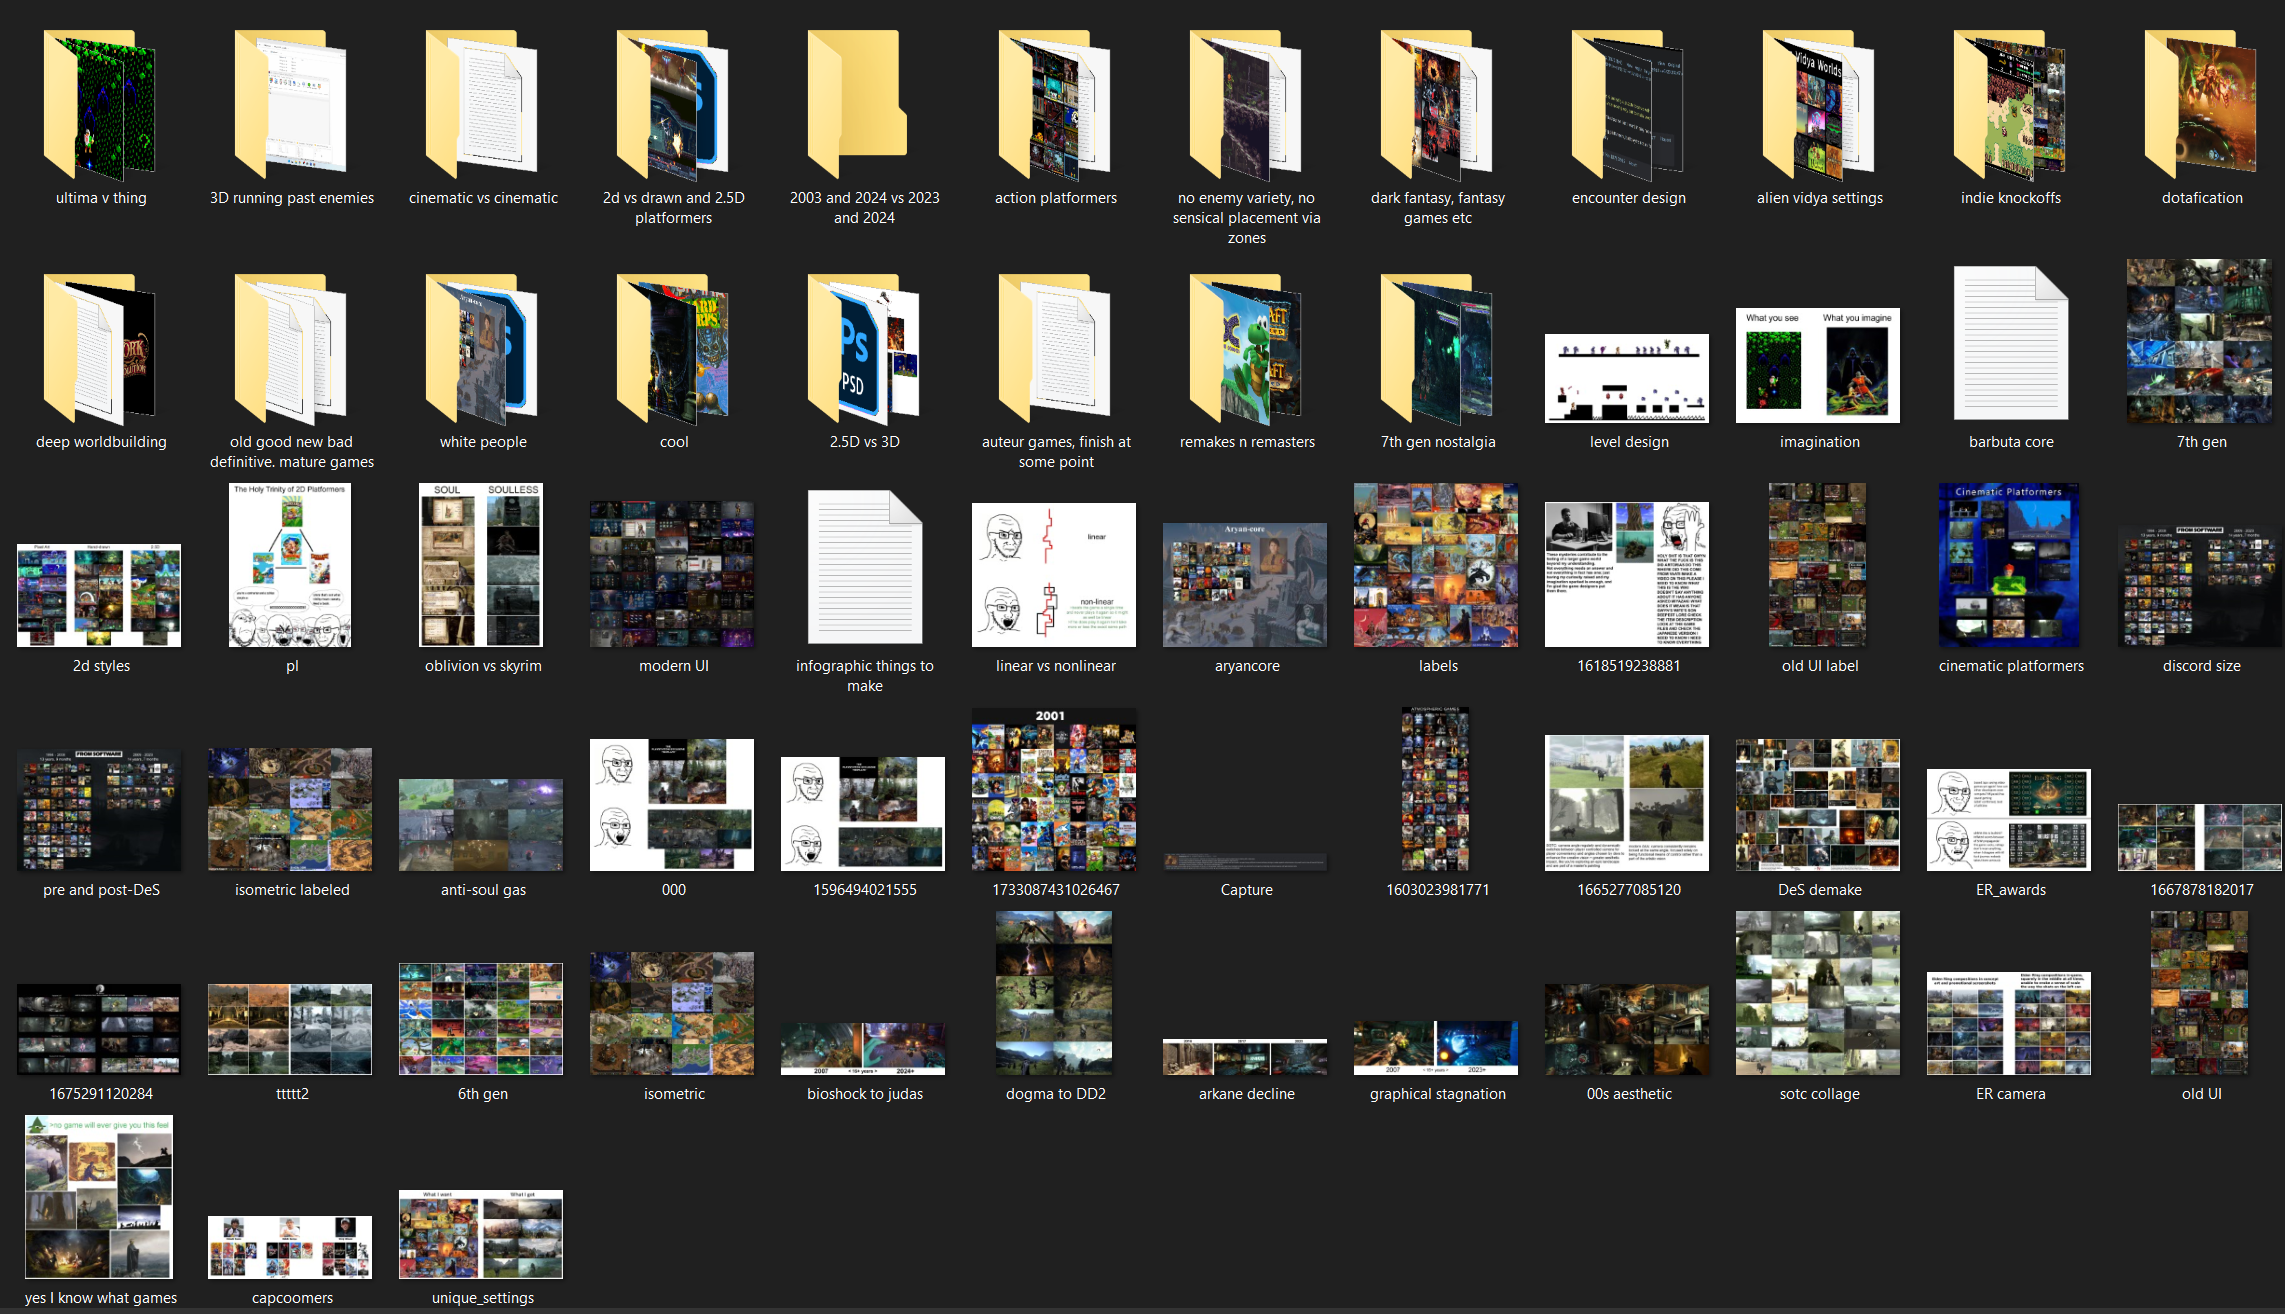Select the 'bioshock to judas' thumbnail
The image size is (2285, 1314).
click(863, 1049)
